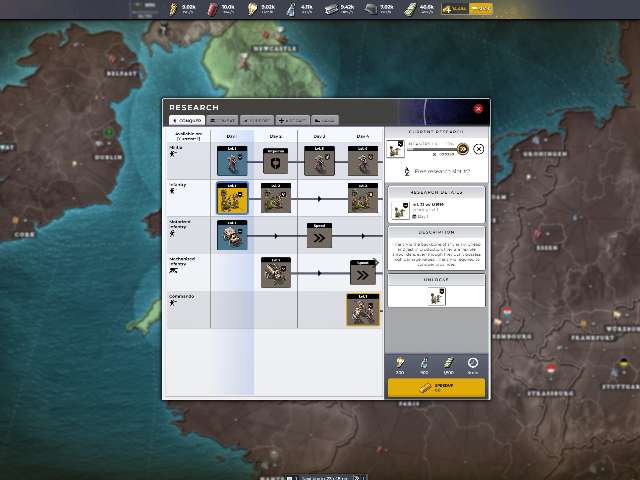
Task: Click the Mechanized Infantry speed upgrade icon
Action: (x=362, y=273)
